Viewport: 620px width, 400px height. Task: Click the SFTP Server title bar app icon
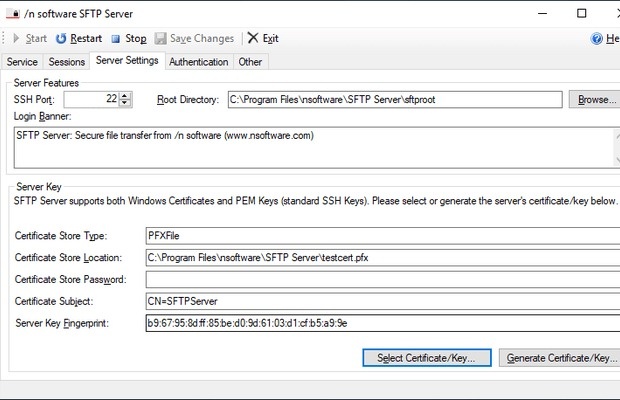coord(13,14)
